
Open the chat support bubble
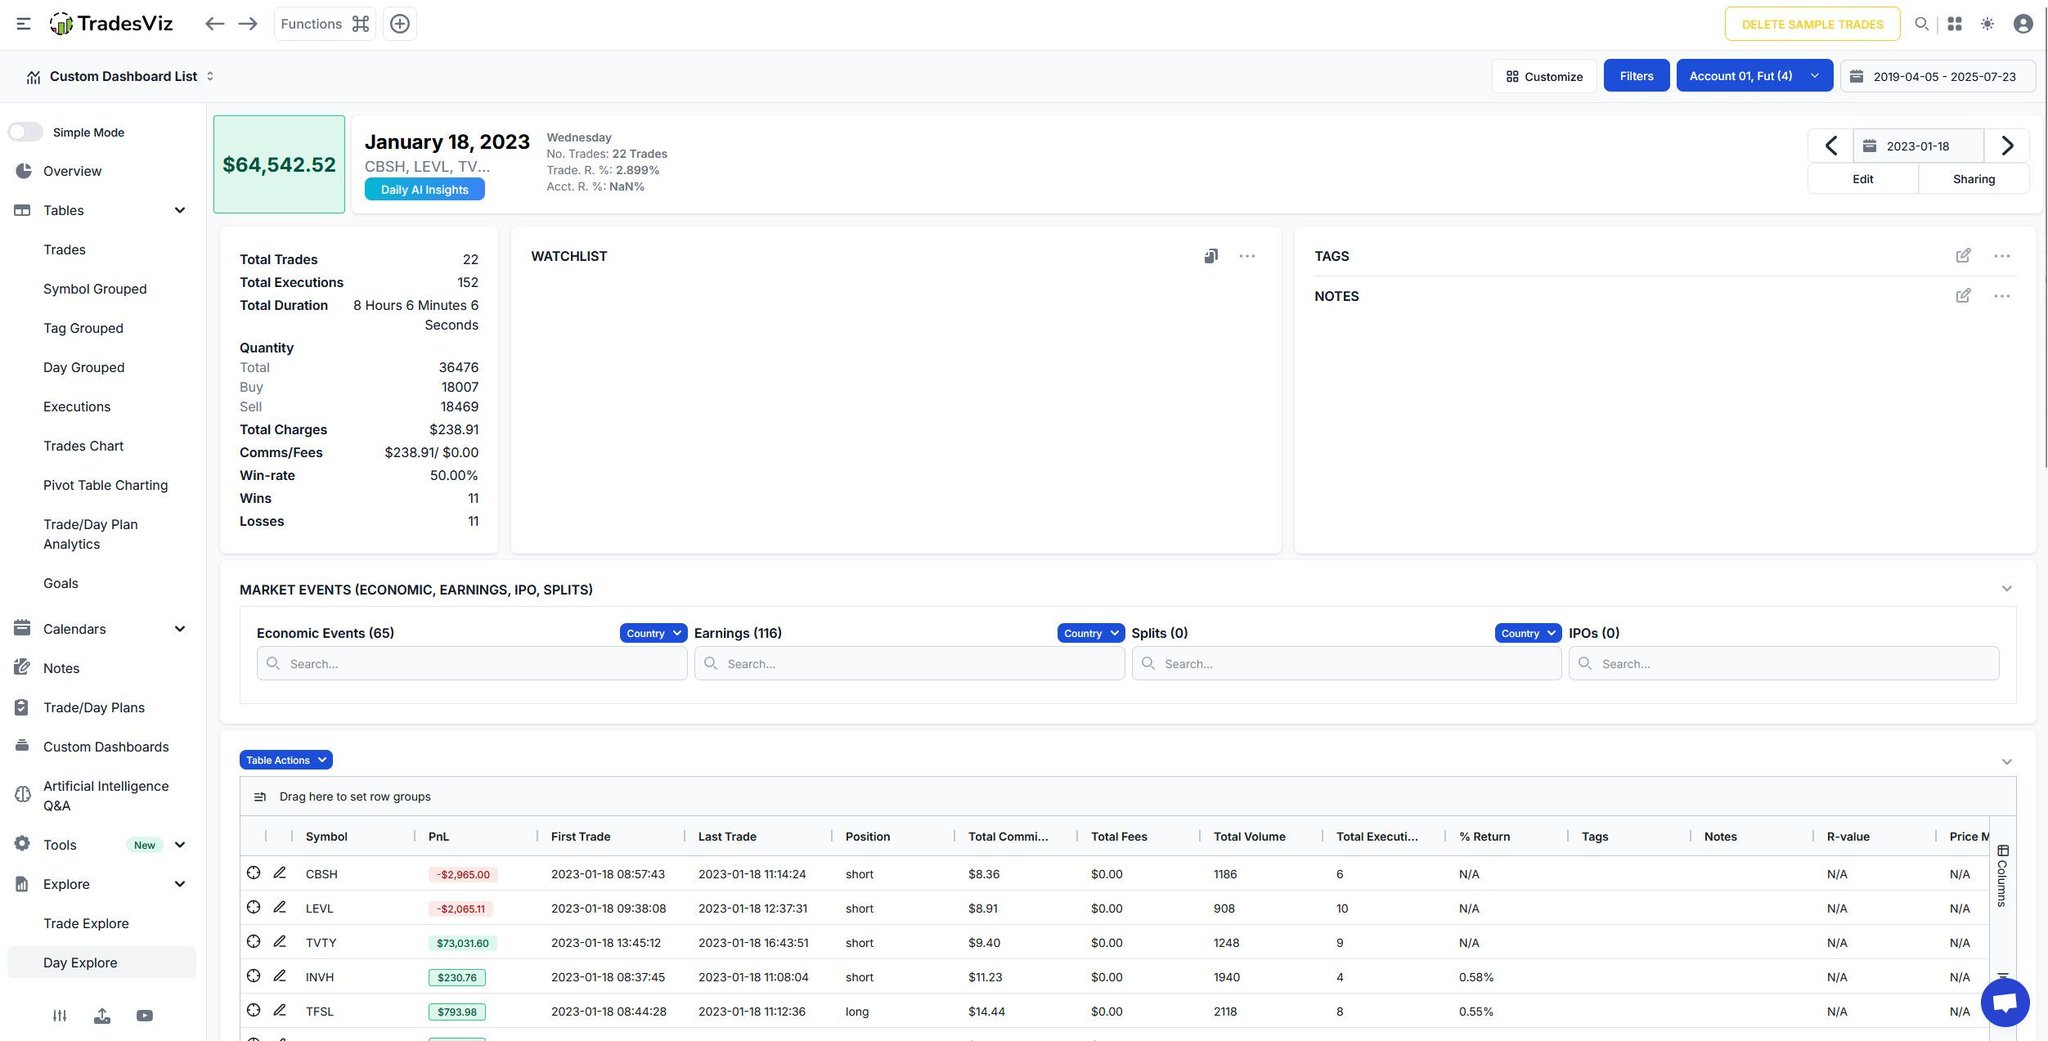point(2005,1002)
